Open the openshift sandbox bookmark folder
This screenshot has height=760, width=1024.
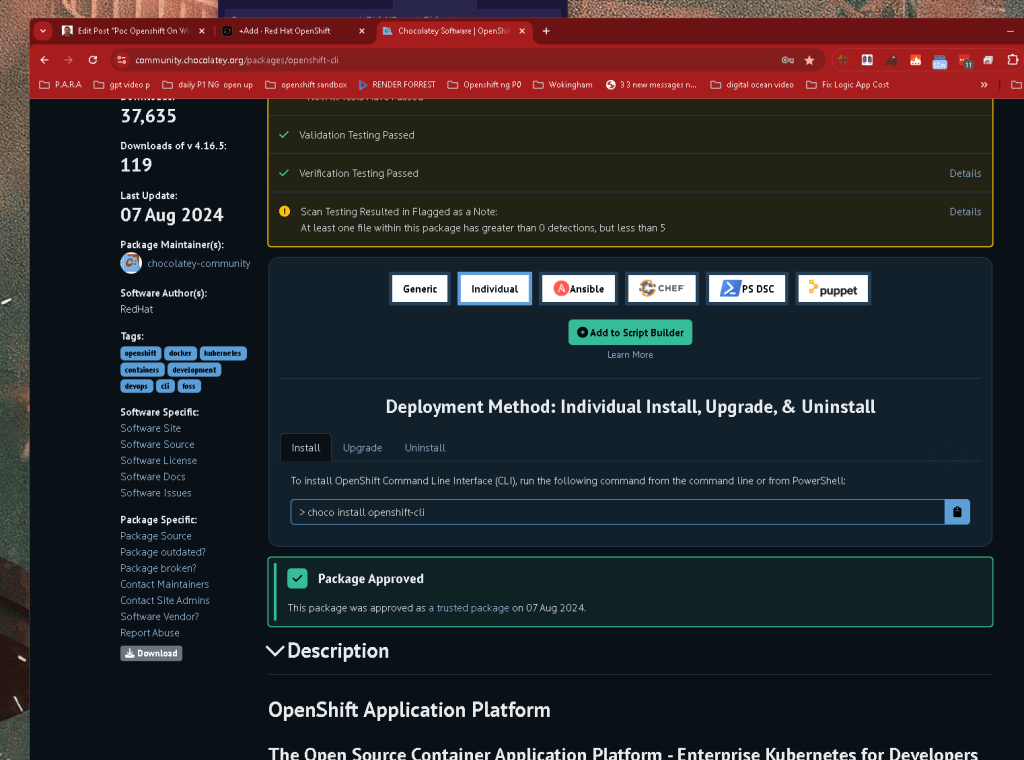(306, 85)
